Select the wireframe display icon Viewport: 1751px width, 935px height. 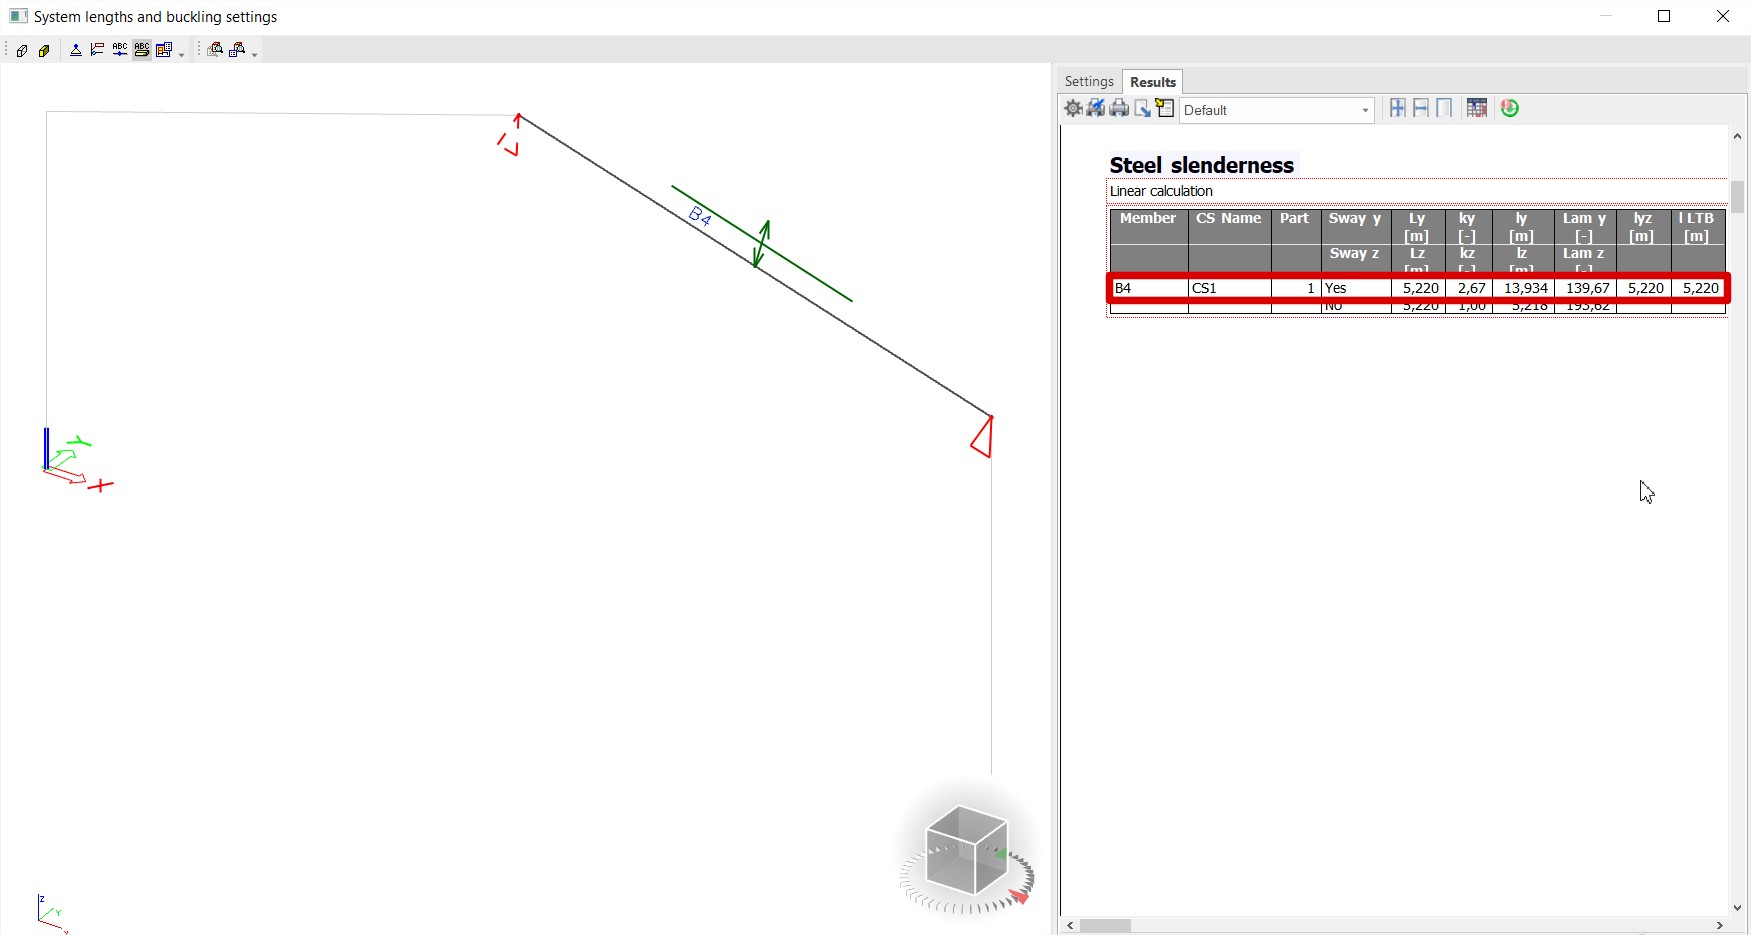point(22,50)
